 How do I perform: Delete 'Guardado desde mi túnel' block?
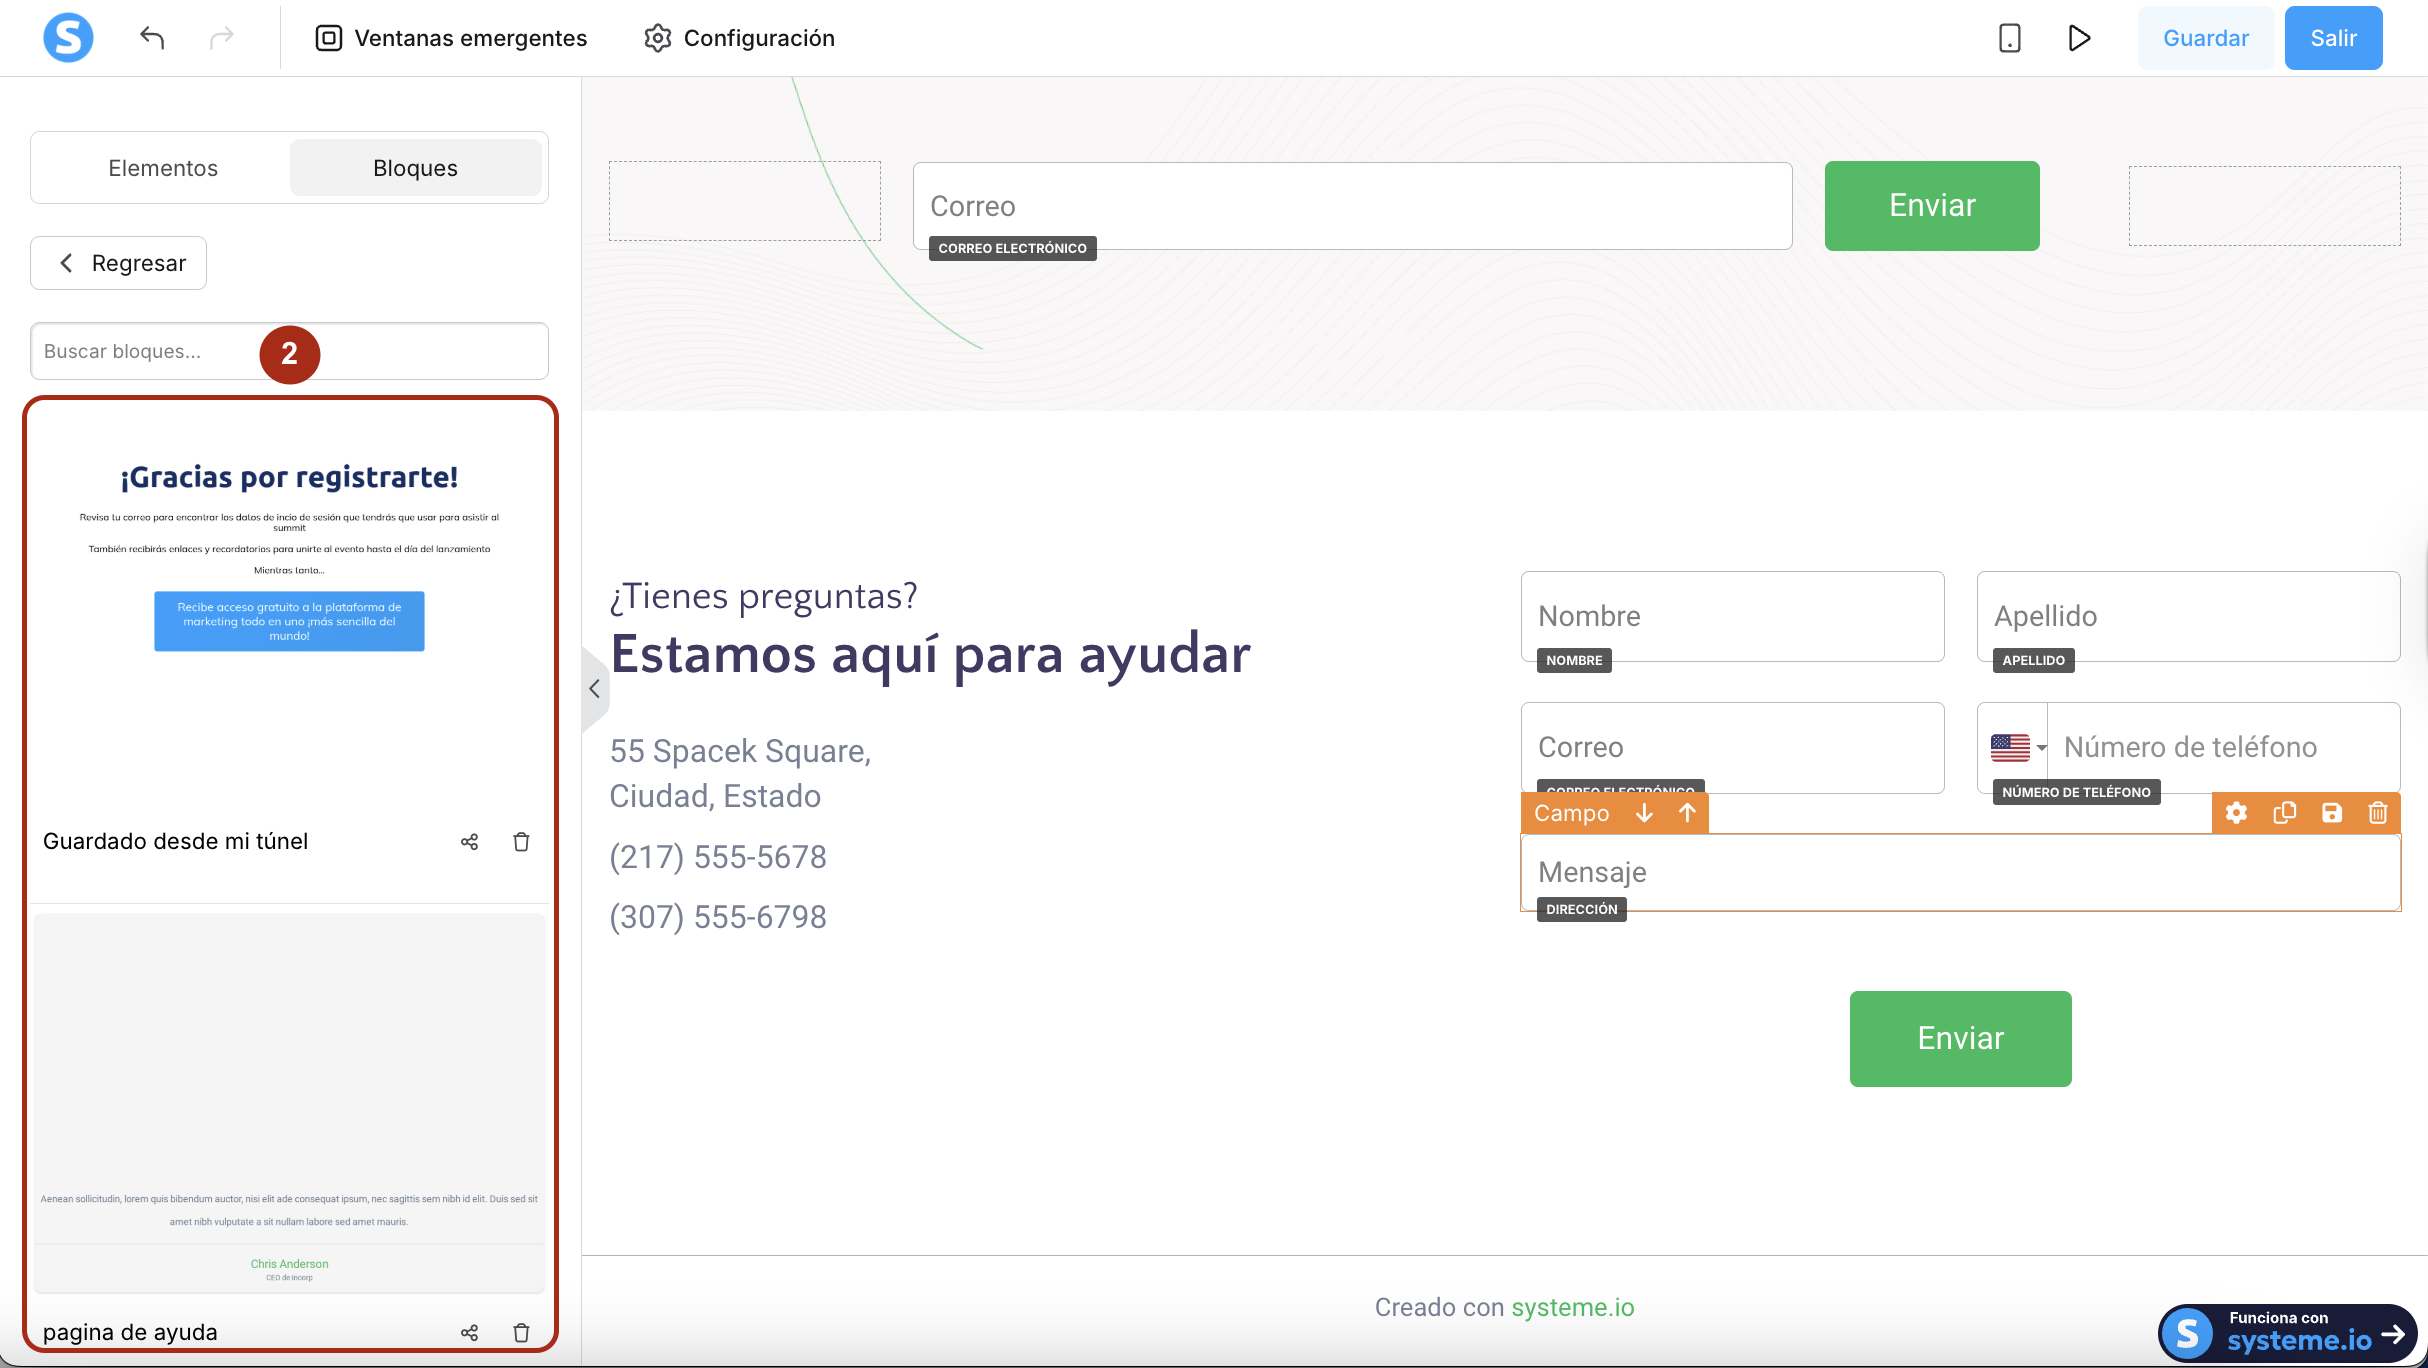tap(521, 842)
